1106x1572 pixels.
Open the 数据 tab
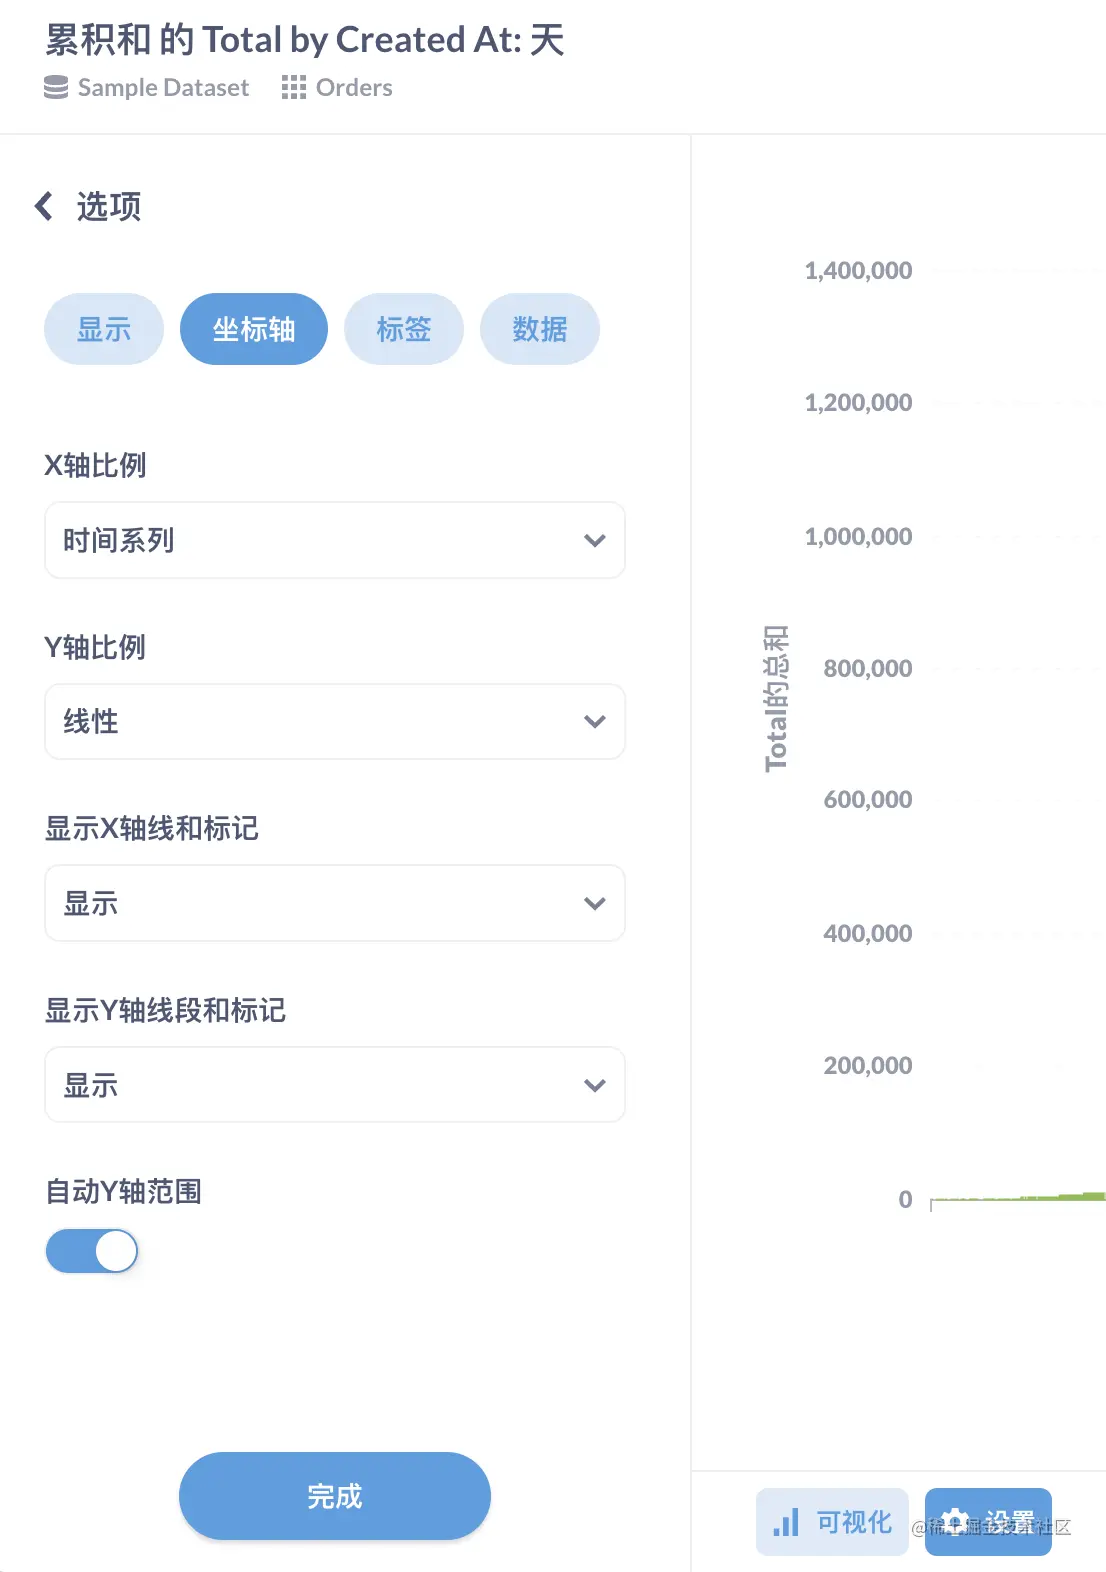[540, 329]
